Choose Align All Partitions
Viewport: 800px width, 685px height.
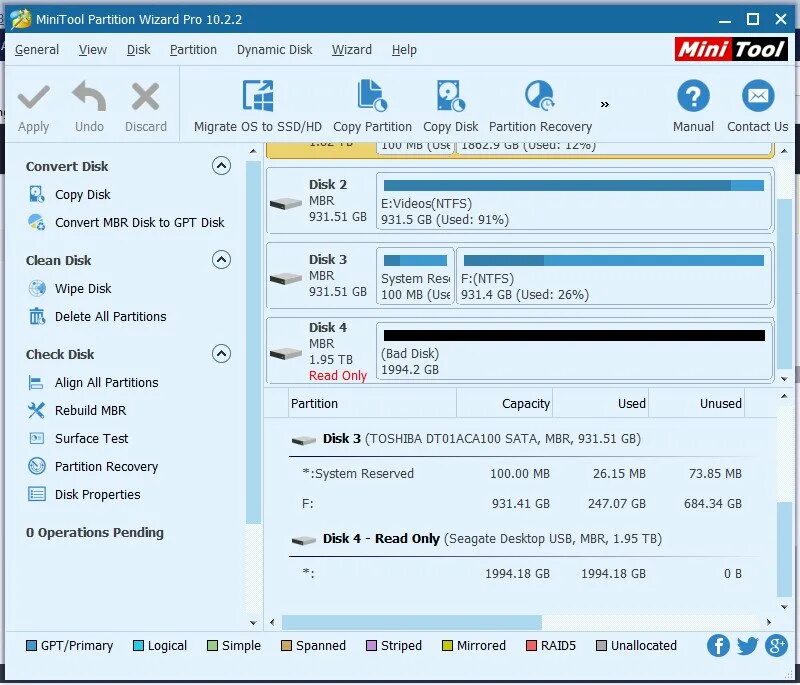[x=106, y=383]
